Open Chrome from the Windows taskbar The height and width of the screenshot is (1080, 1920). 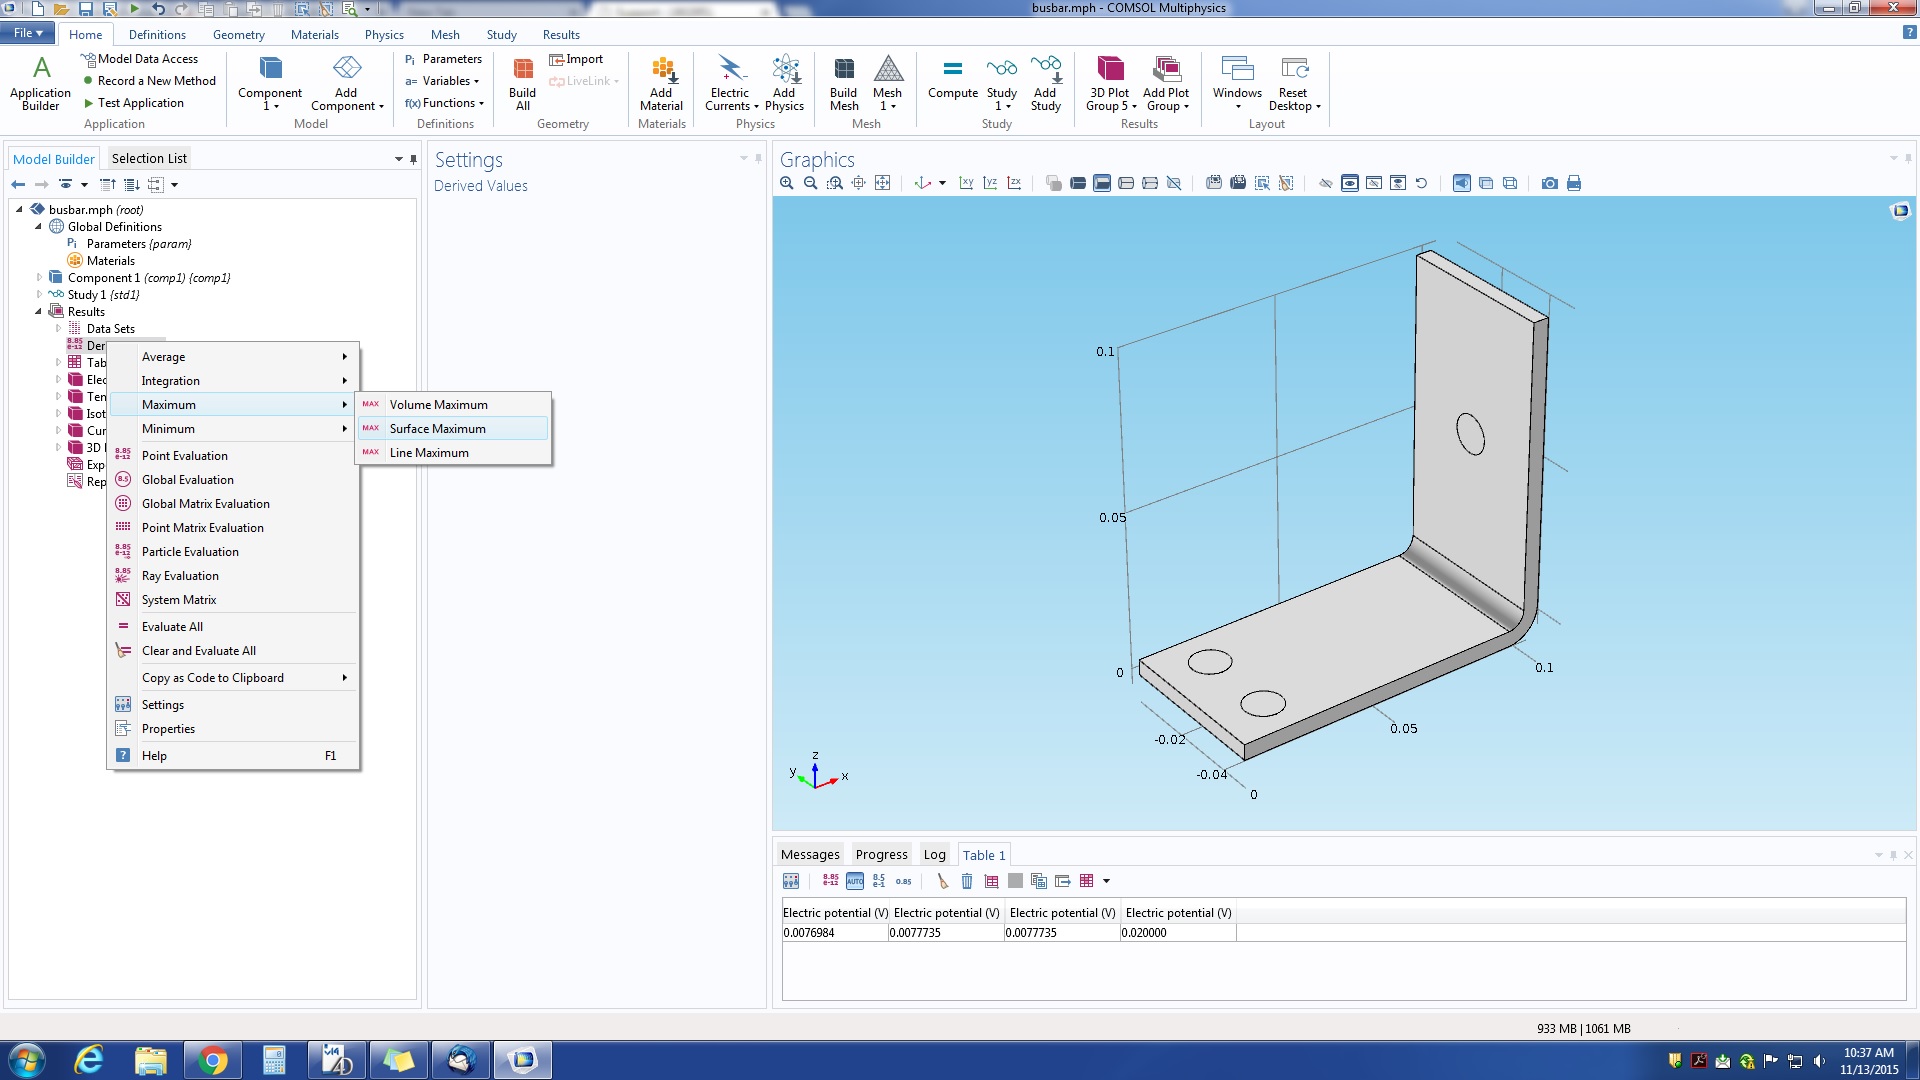coord(212,1060)
